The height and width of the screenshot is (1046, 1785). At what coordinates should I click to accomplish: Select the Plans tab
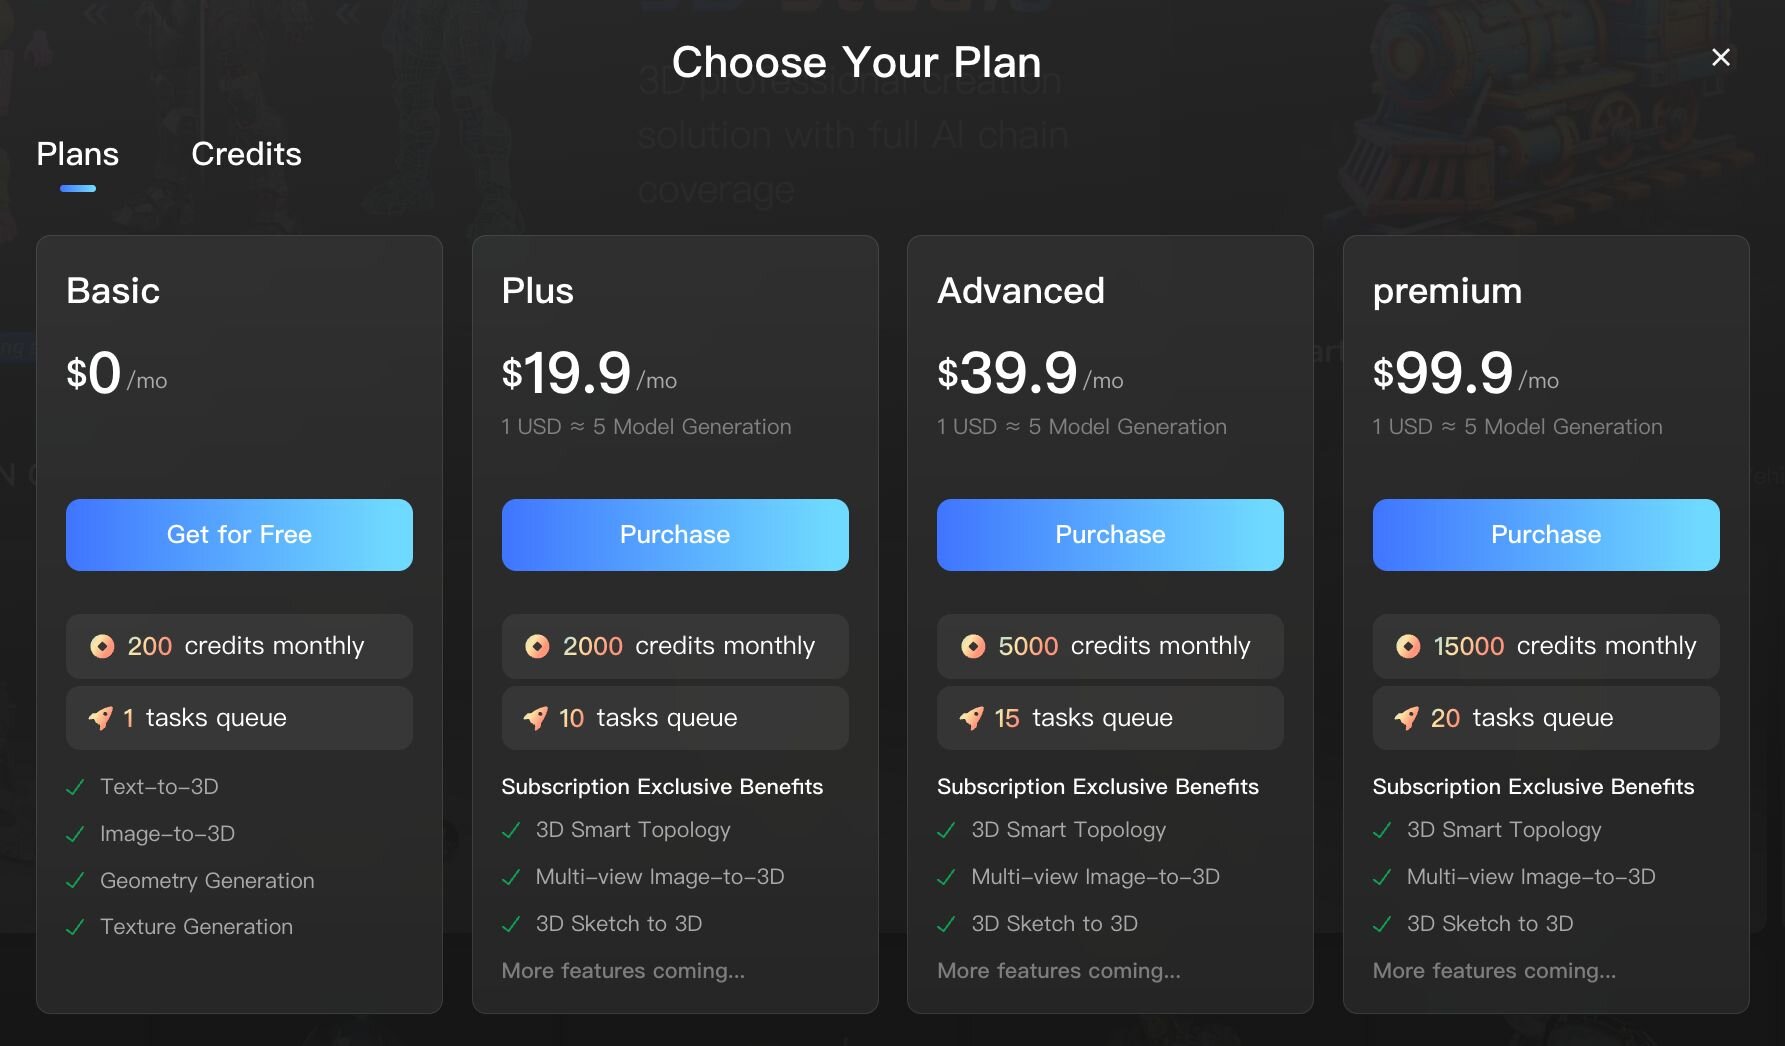click(x=77, y=154)
